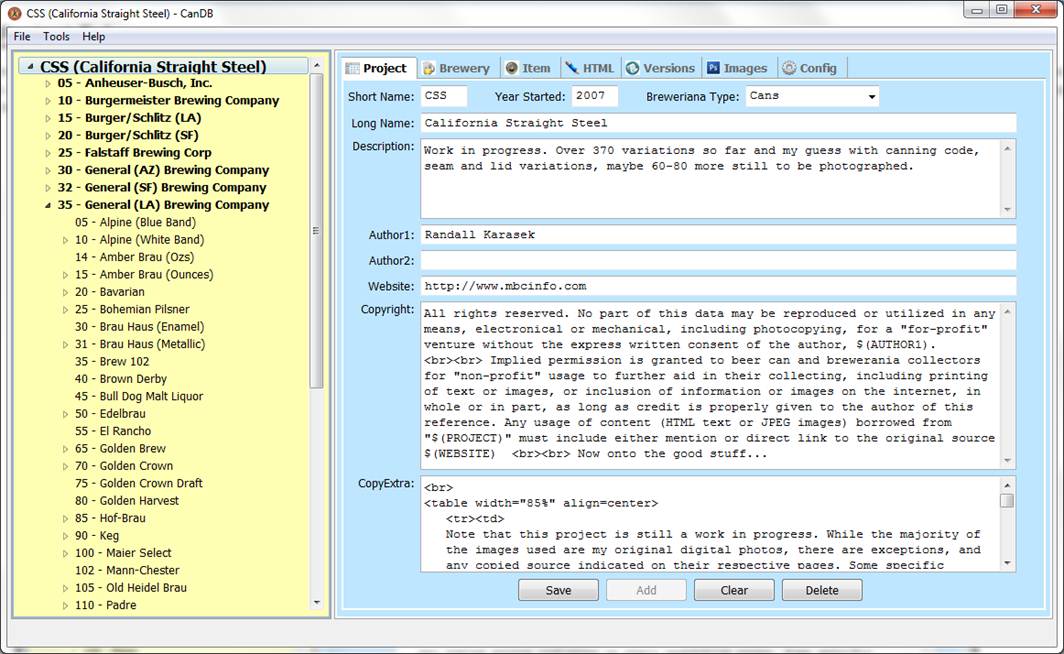Image resolution: width=1064 pixels, height=654 pixels.
Task: Click the disabled Add button
Action: click(x=646, y=590)
